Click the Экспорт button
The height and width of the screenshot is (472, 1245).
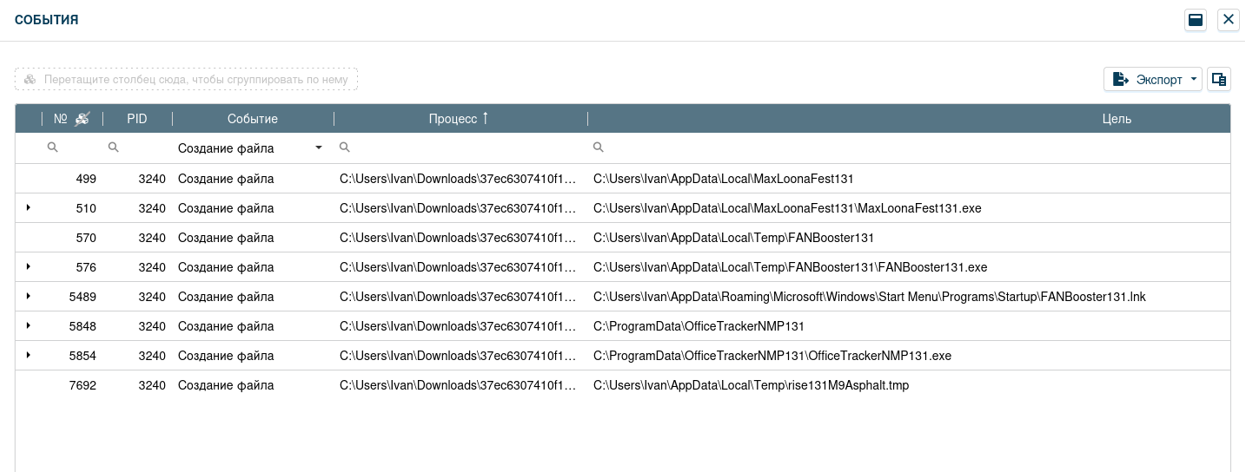[x=1148, y=80]
